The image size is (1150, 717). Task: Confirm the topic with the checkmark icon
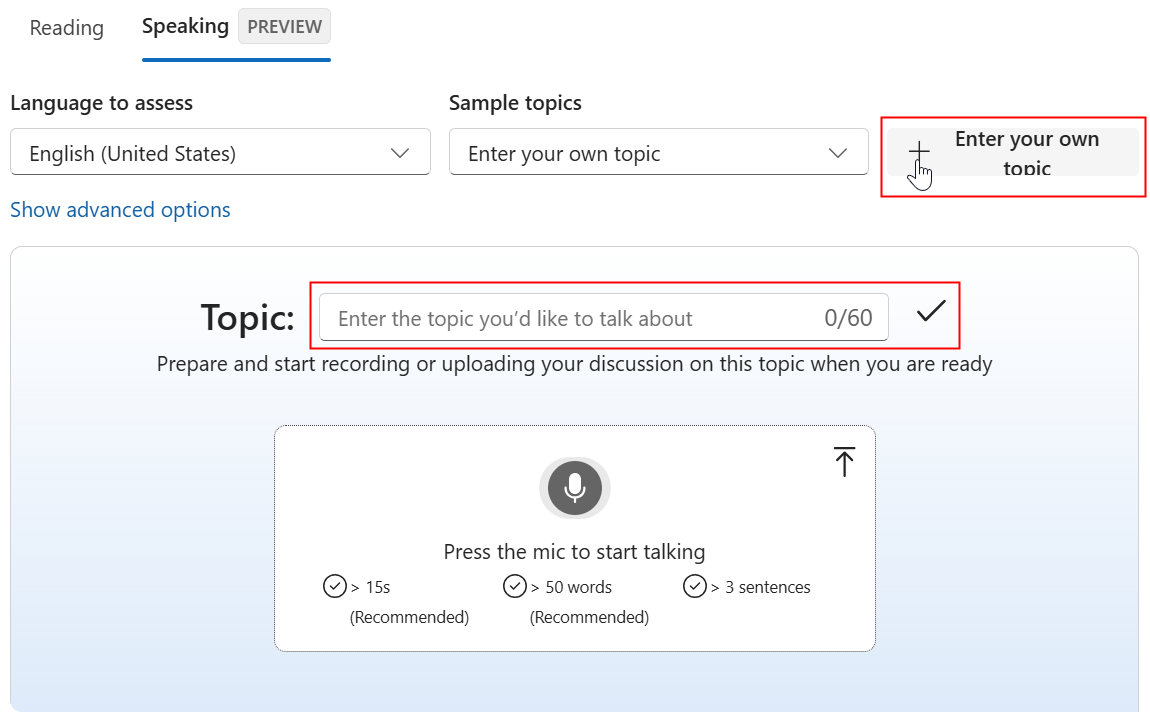pos(931,312)
